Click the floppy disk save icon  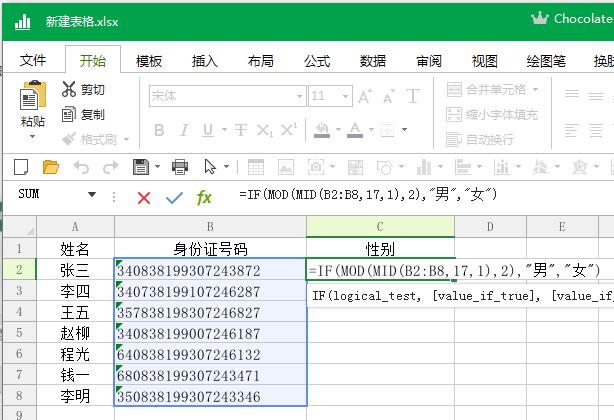(x=141, y=166)
